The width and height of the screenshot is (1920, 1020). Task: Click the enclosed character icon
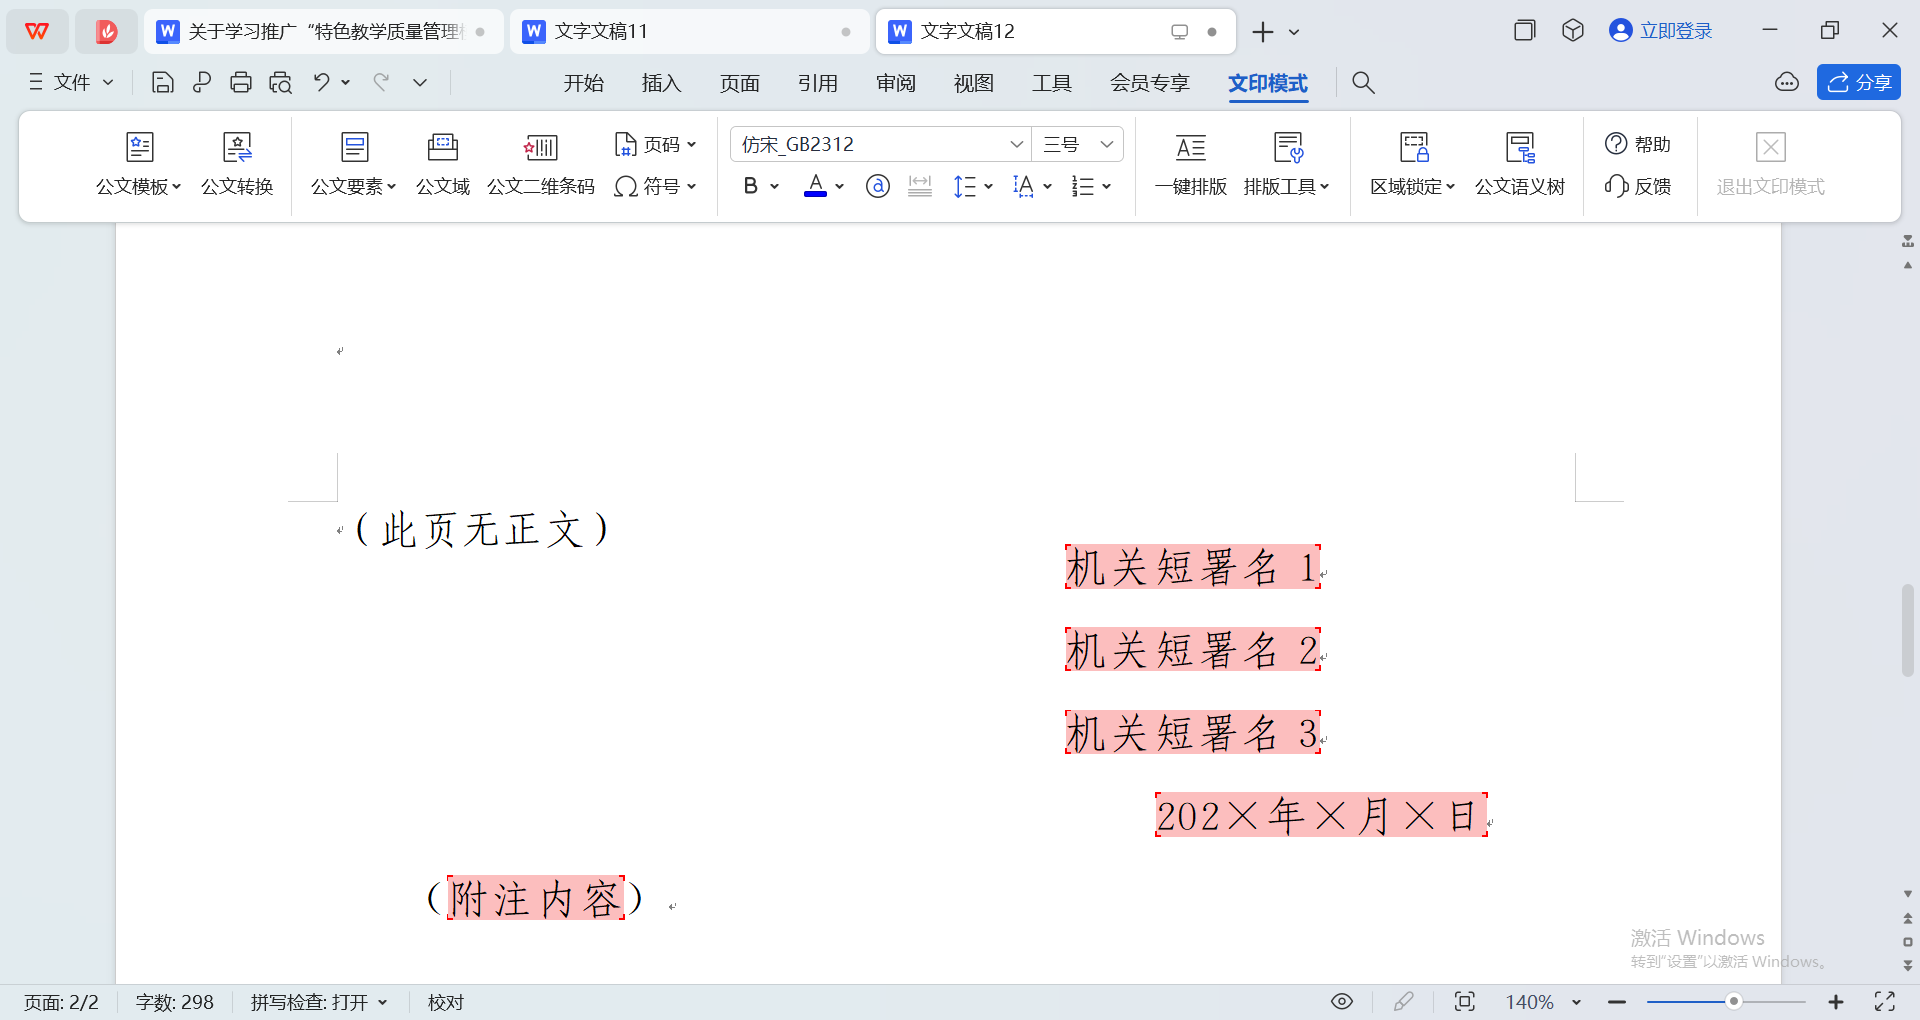pyautogui.click(x=878, y=187)
